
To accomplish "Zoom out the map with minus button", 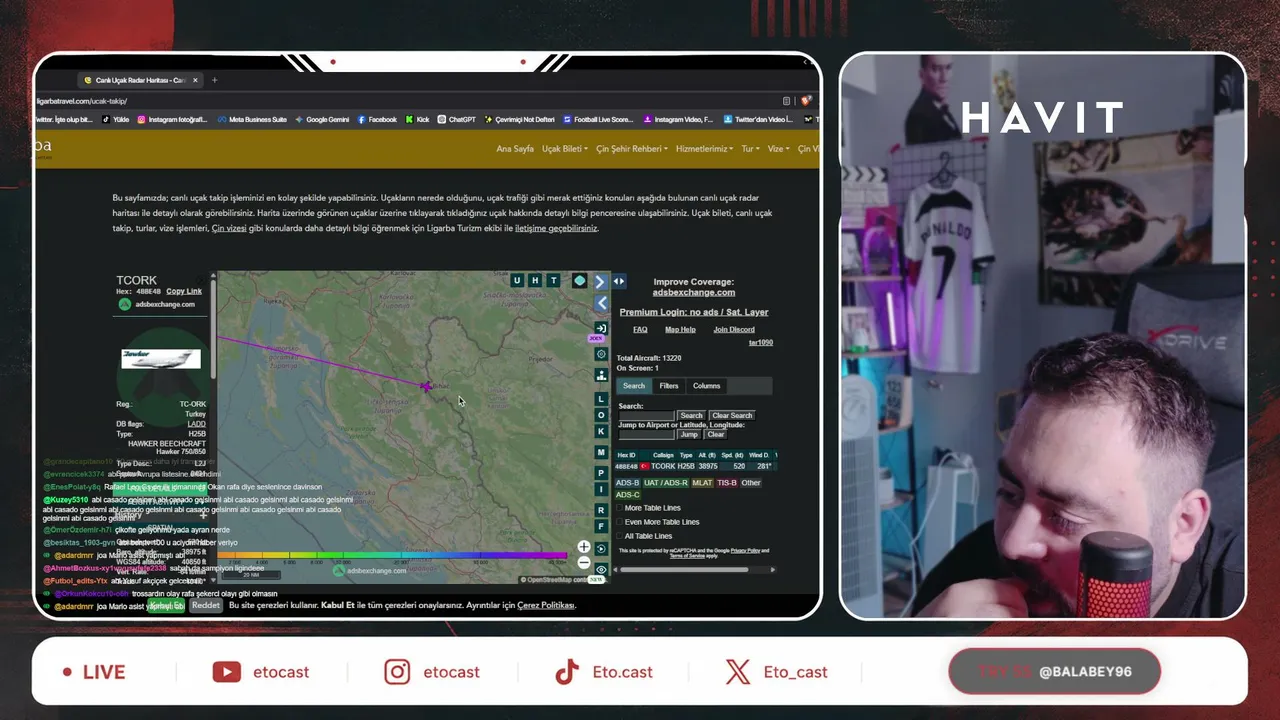I will pos(584,562).
